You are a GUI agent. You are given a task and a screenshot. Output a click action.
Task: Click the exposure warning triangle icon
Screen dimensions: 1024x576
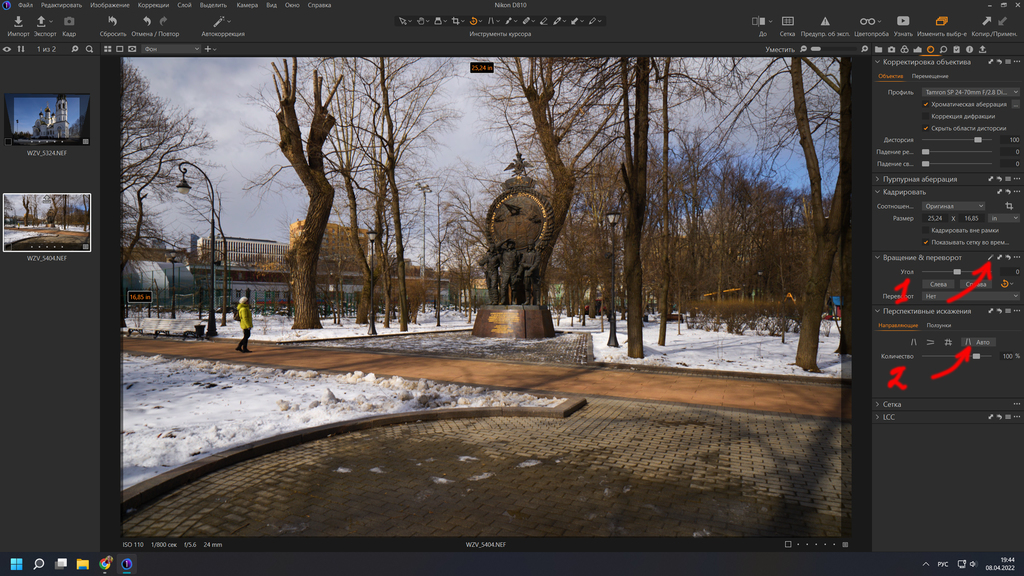point(825,21)
